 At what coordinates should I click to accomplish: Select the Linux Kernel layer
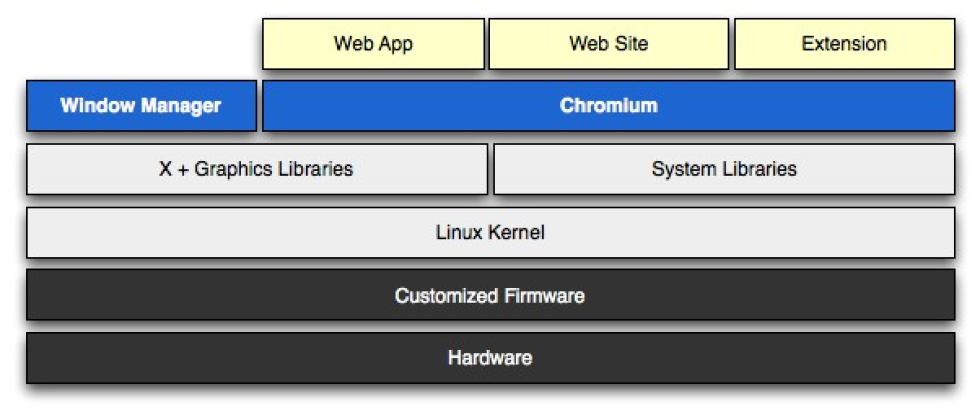click(x=490, y=233)
